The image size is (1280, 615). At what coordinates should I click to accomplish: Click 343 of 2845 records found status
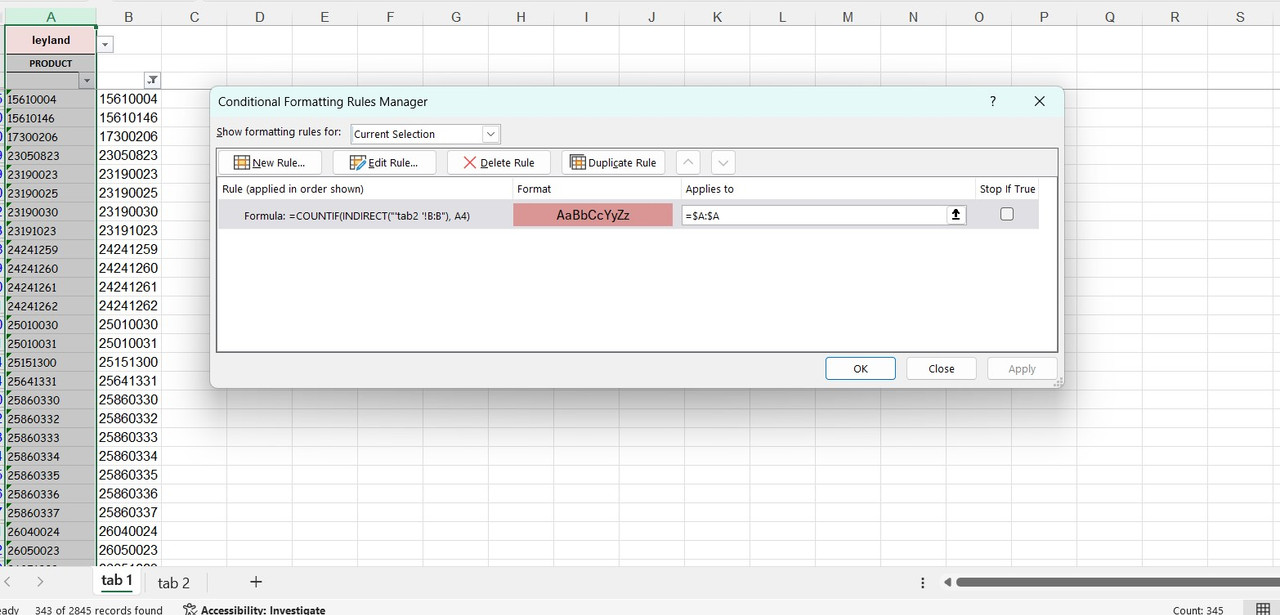click(x=98, y=609)
